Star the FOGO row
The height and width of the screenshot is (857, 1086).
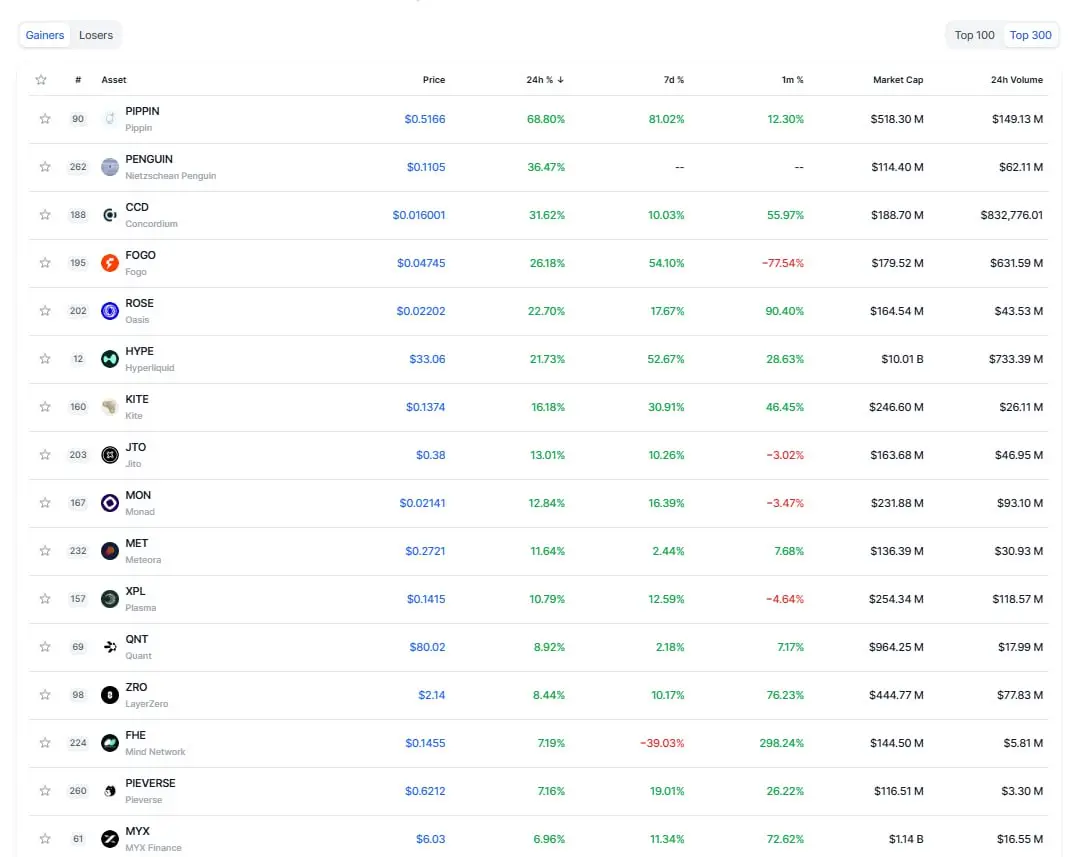[45, 263]
